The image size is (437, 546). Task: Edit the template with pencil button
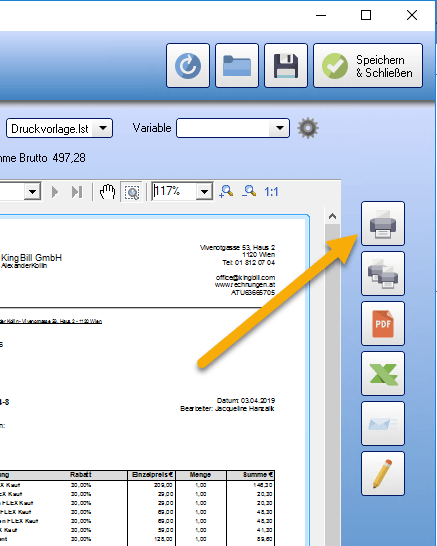point(383,474)
